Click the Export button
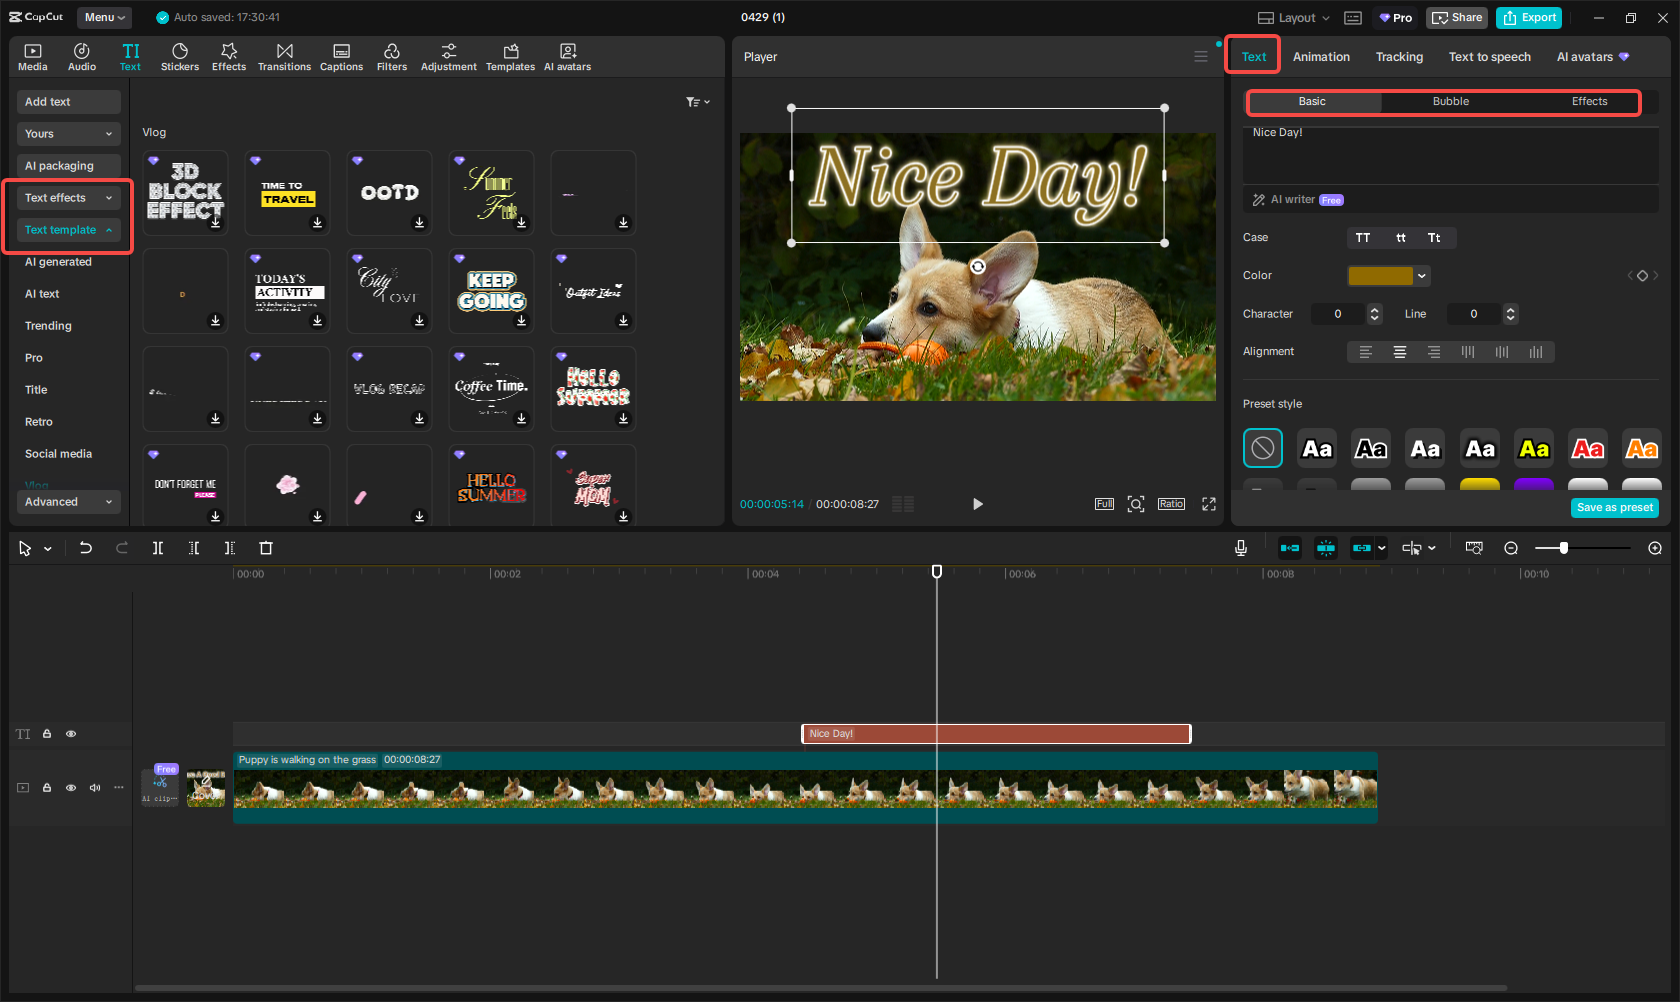This screenshot has width=1680, height=1002. point(1530,18)
